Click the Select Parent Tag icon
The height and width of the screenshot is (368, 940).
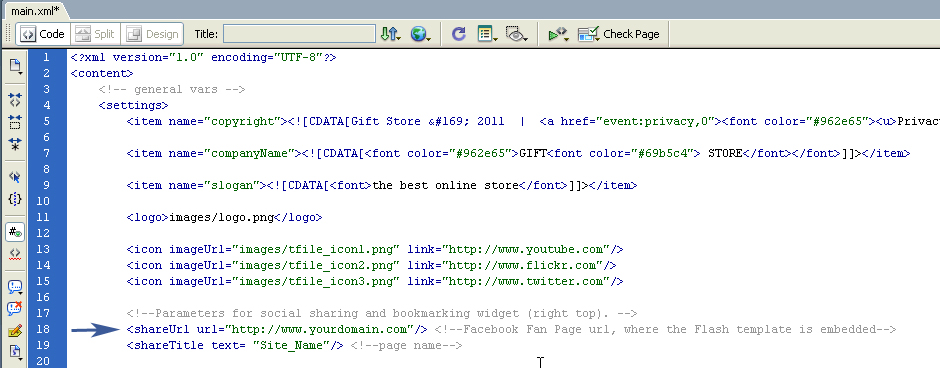16,176
